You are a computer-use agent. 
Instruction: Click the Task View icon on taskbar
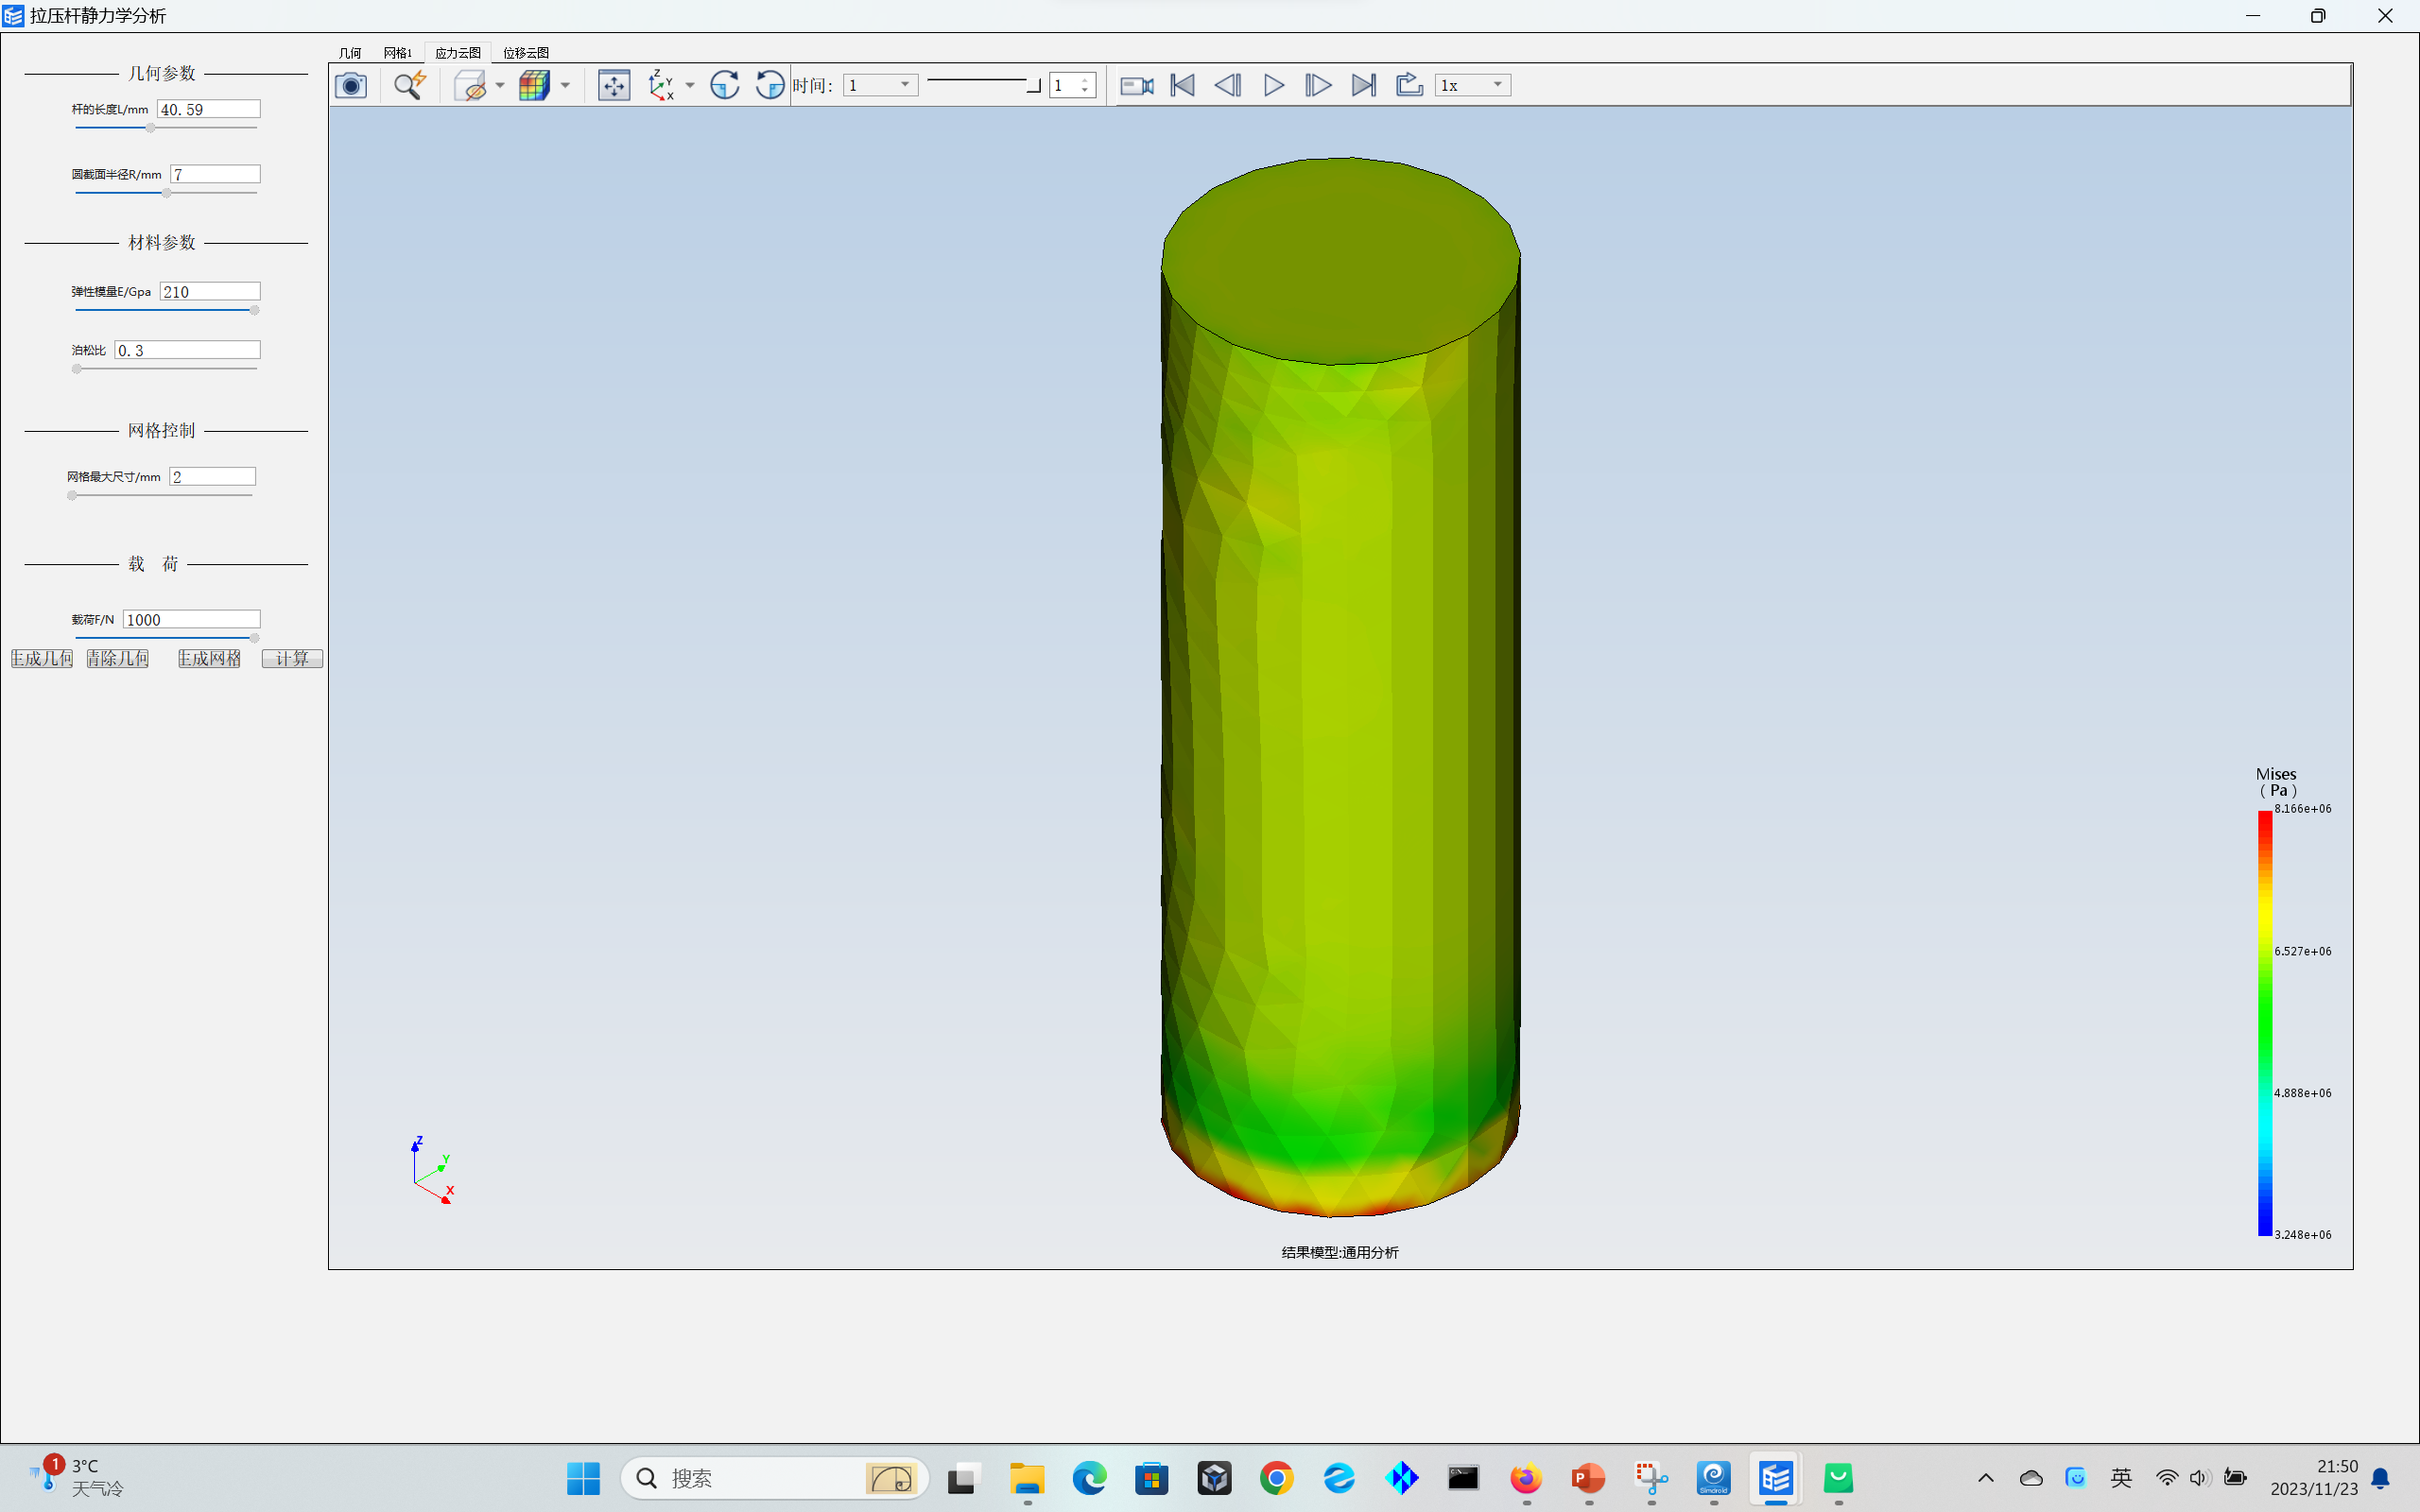(963, 1478)
